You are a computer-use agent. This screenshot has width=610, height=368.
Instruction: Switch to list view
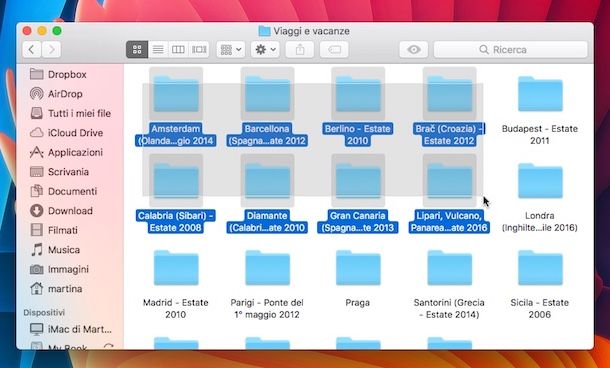(158, 49)
